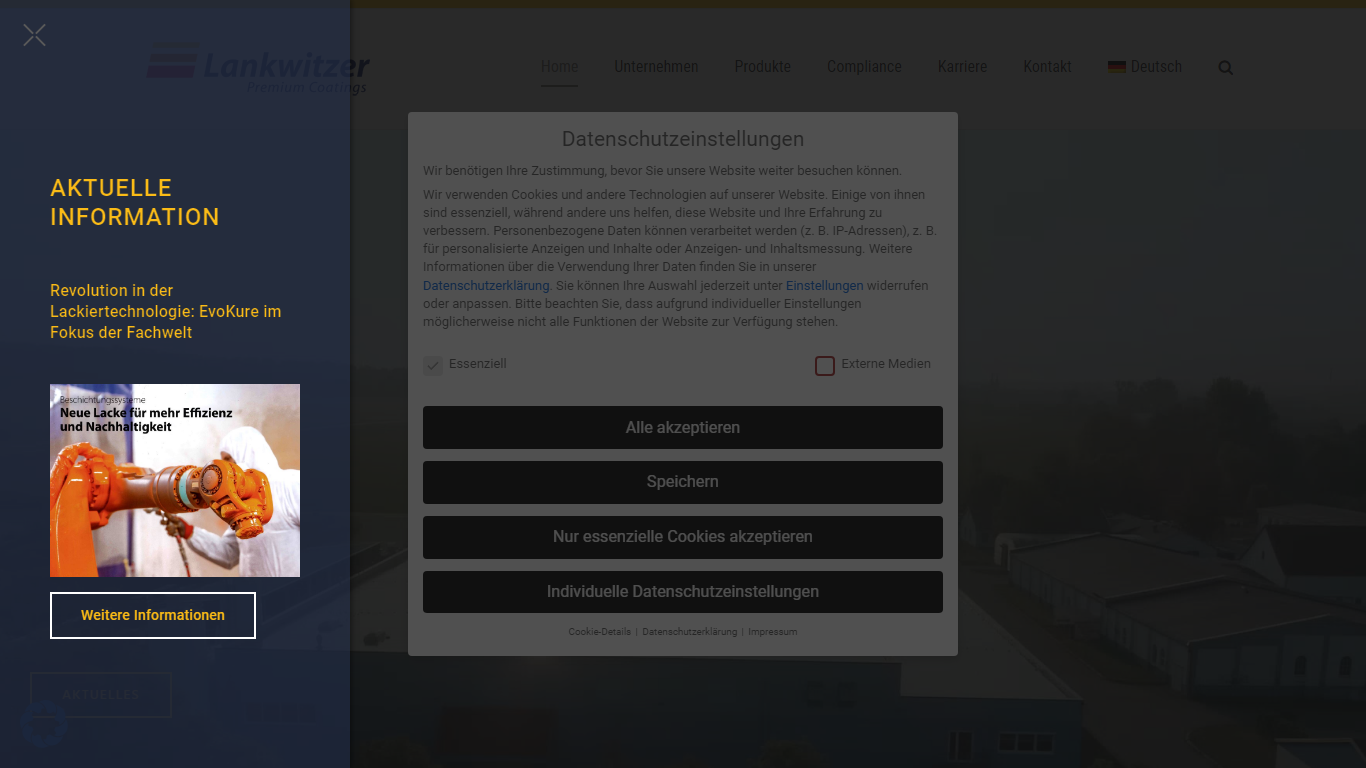This screenshot has height=768, width=1366.
Task: Close the Aktuelle Information side panel
Action: (34, 36)
